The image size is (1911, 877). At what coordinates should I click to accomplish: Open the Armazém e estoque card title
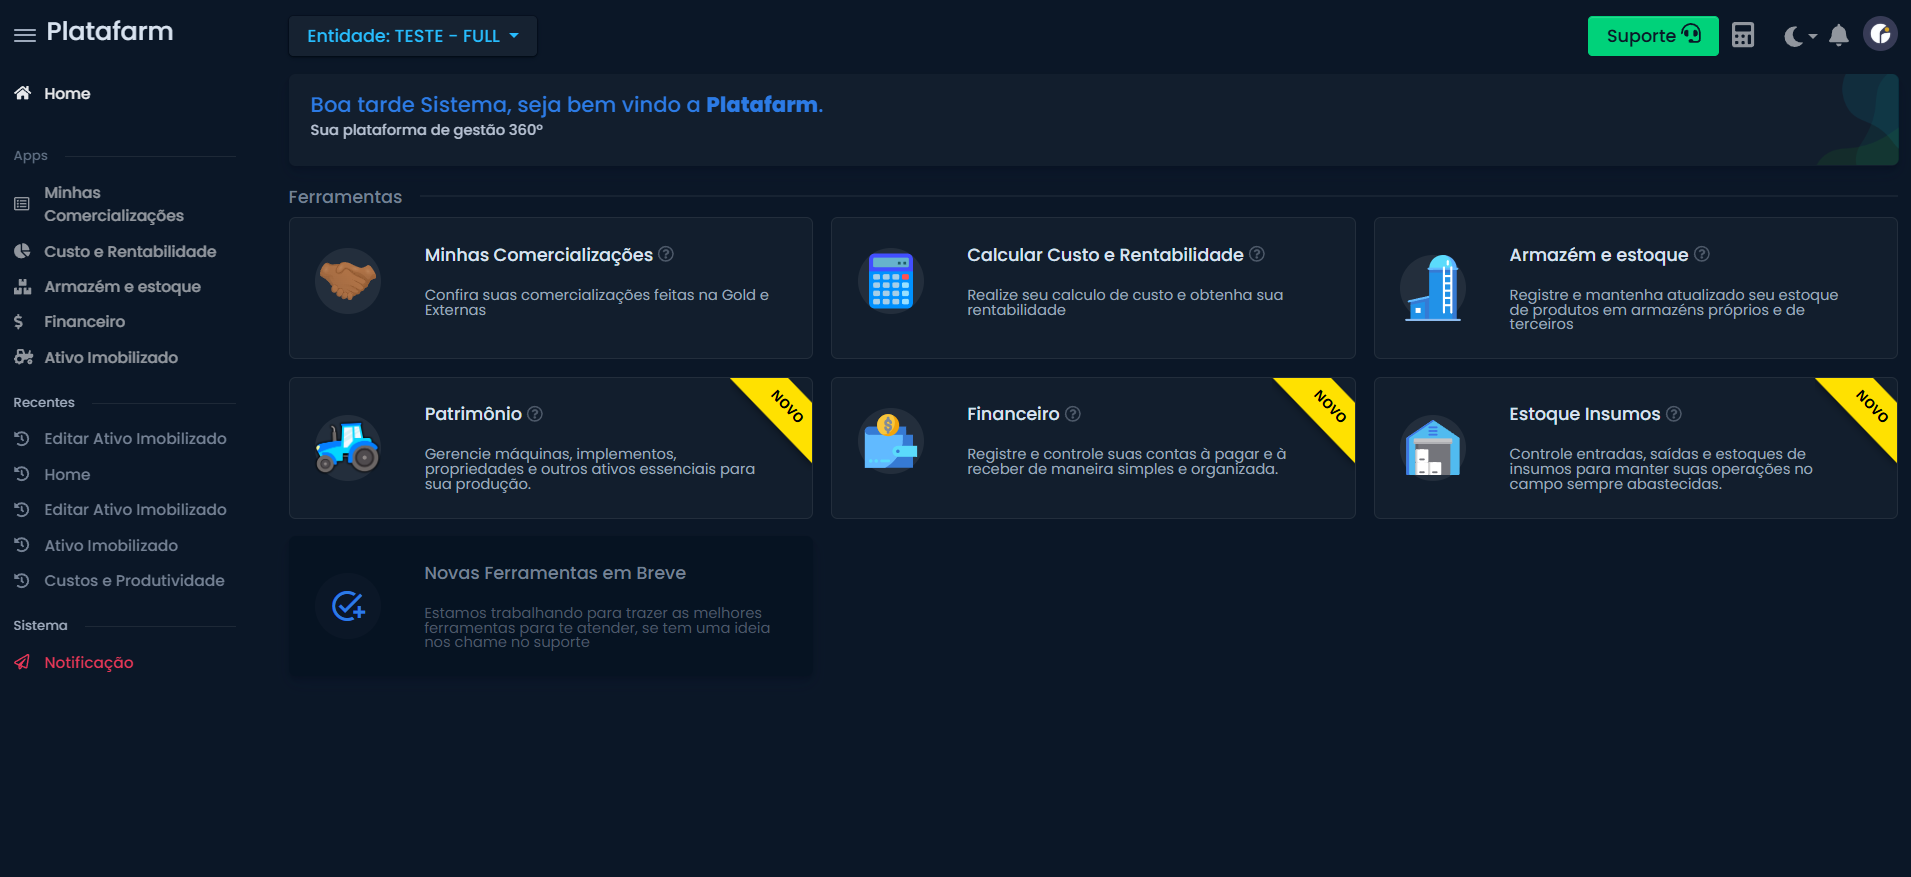tap(1599, 255)
